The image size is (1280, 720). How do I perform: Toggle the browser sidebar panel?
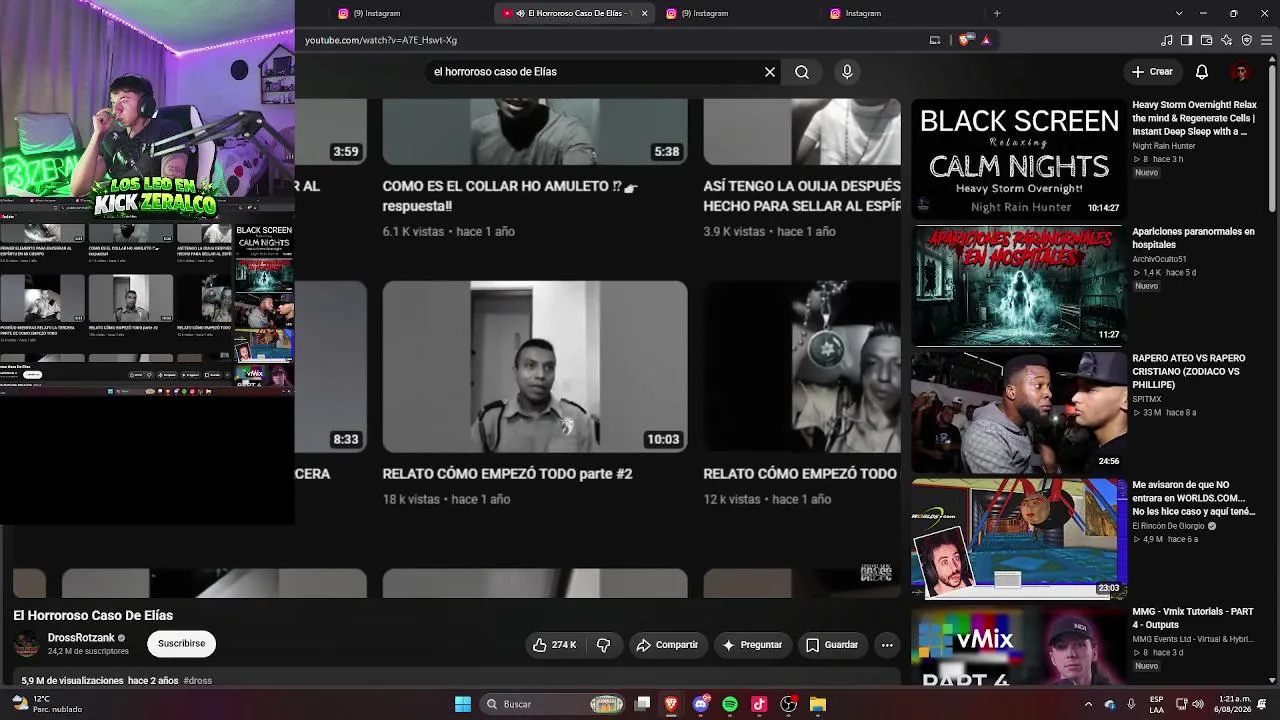tap(1186, 40)
